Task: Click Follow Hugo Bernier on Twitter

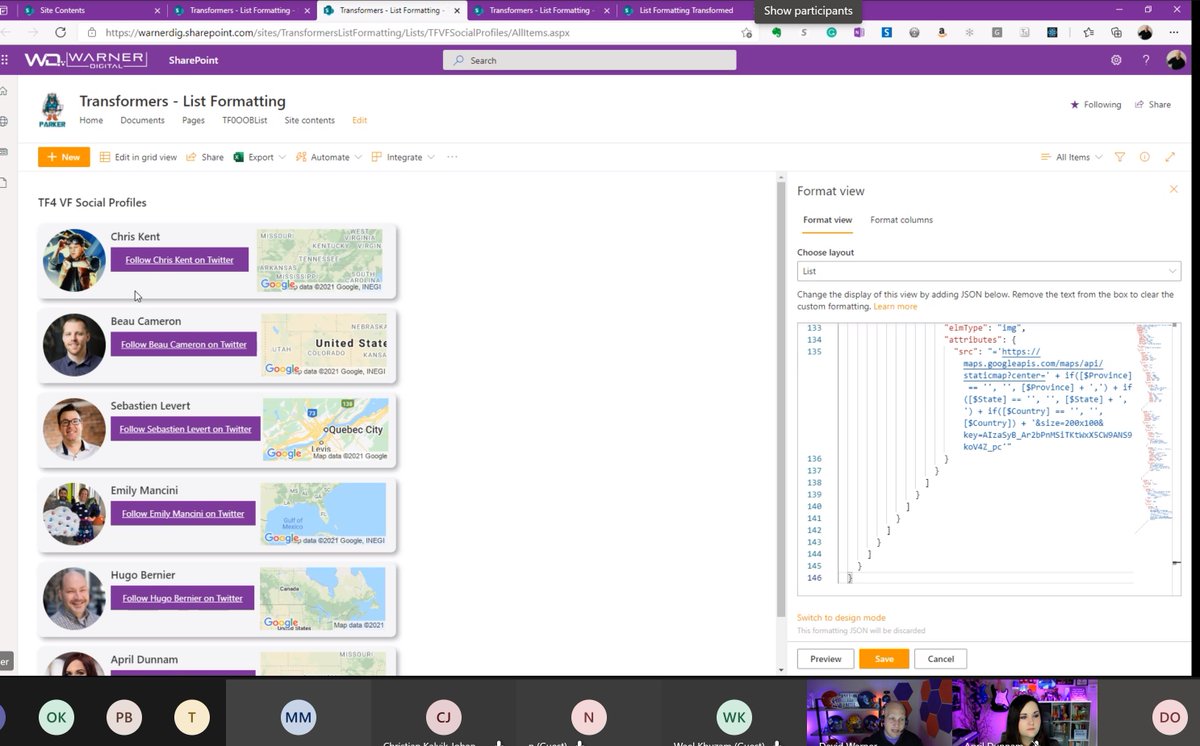Action: click(x=183, y=598)
